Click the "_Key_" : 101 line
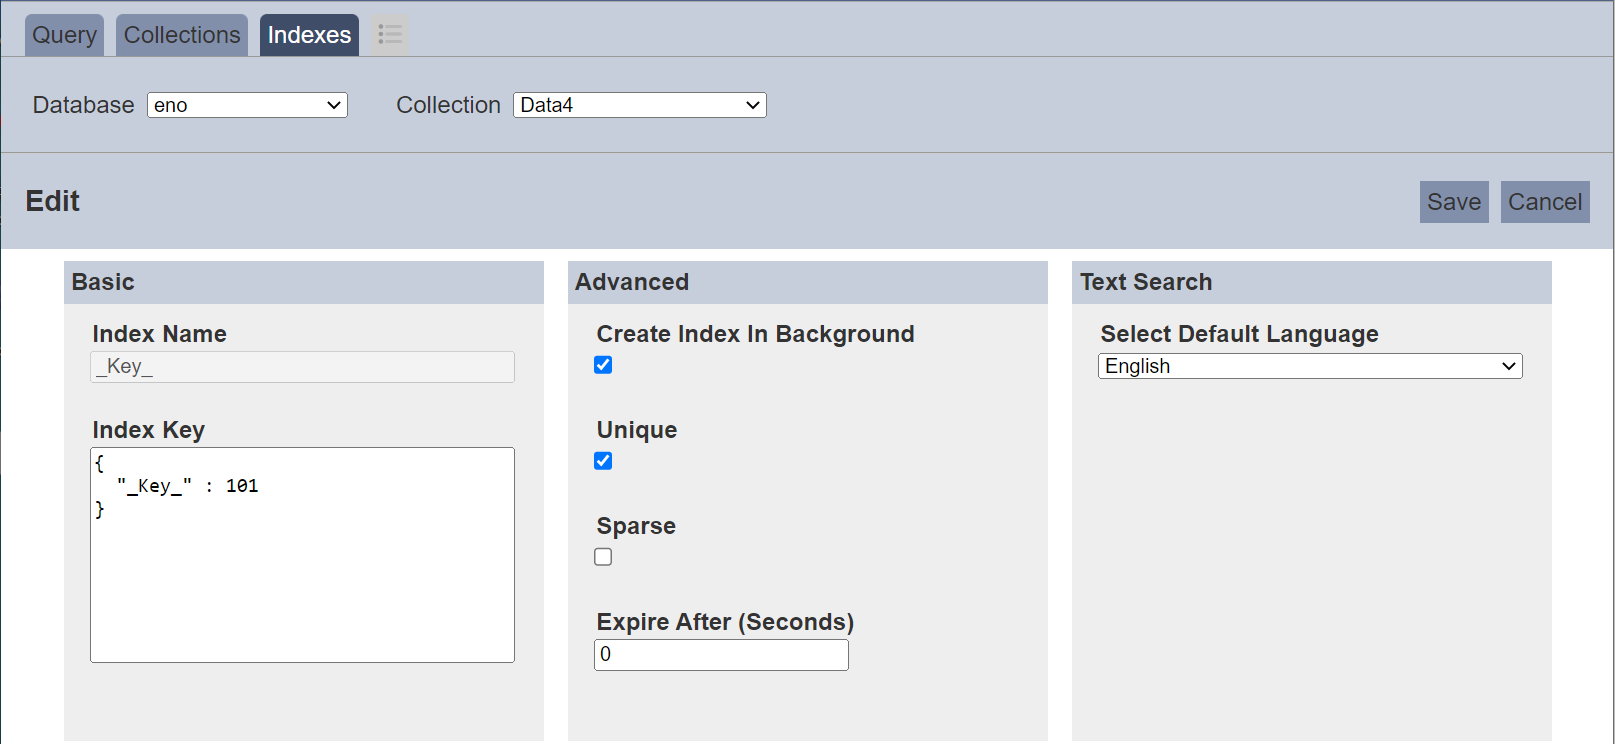Viewport: 1615px width, 744px height. (x=188, y=486)
